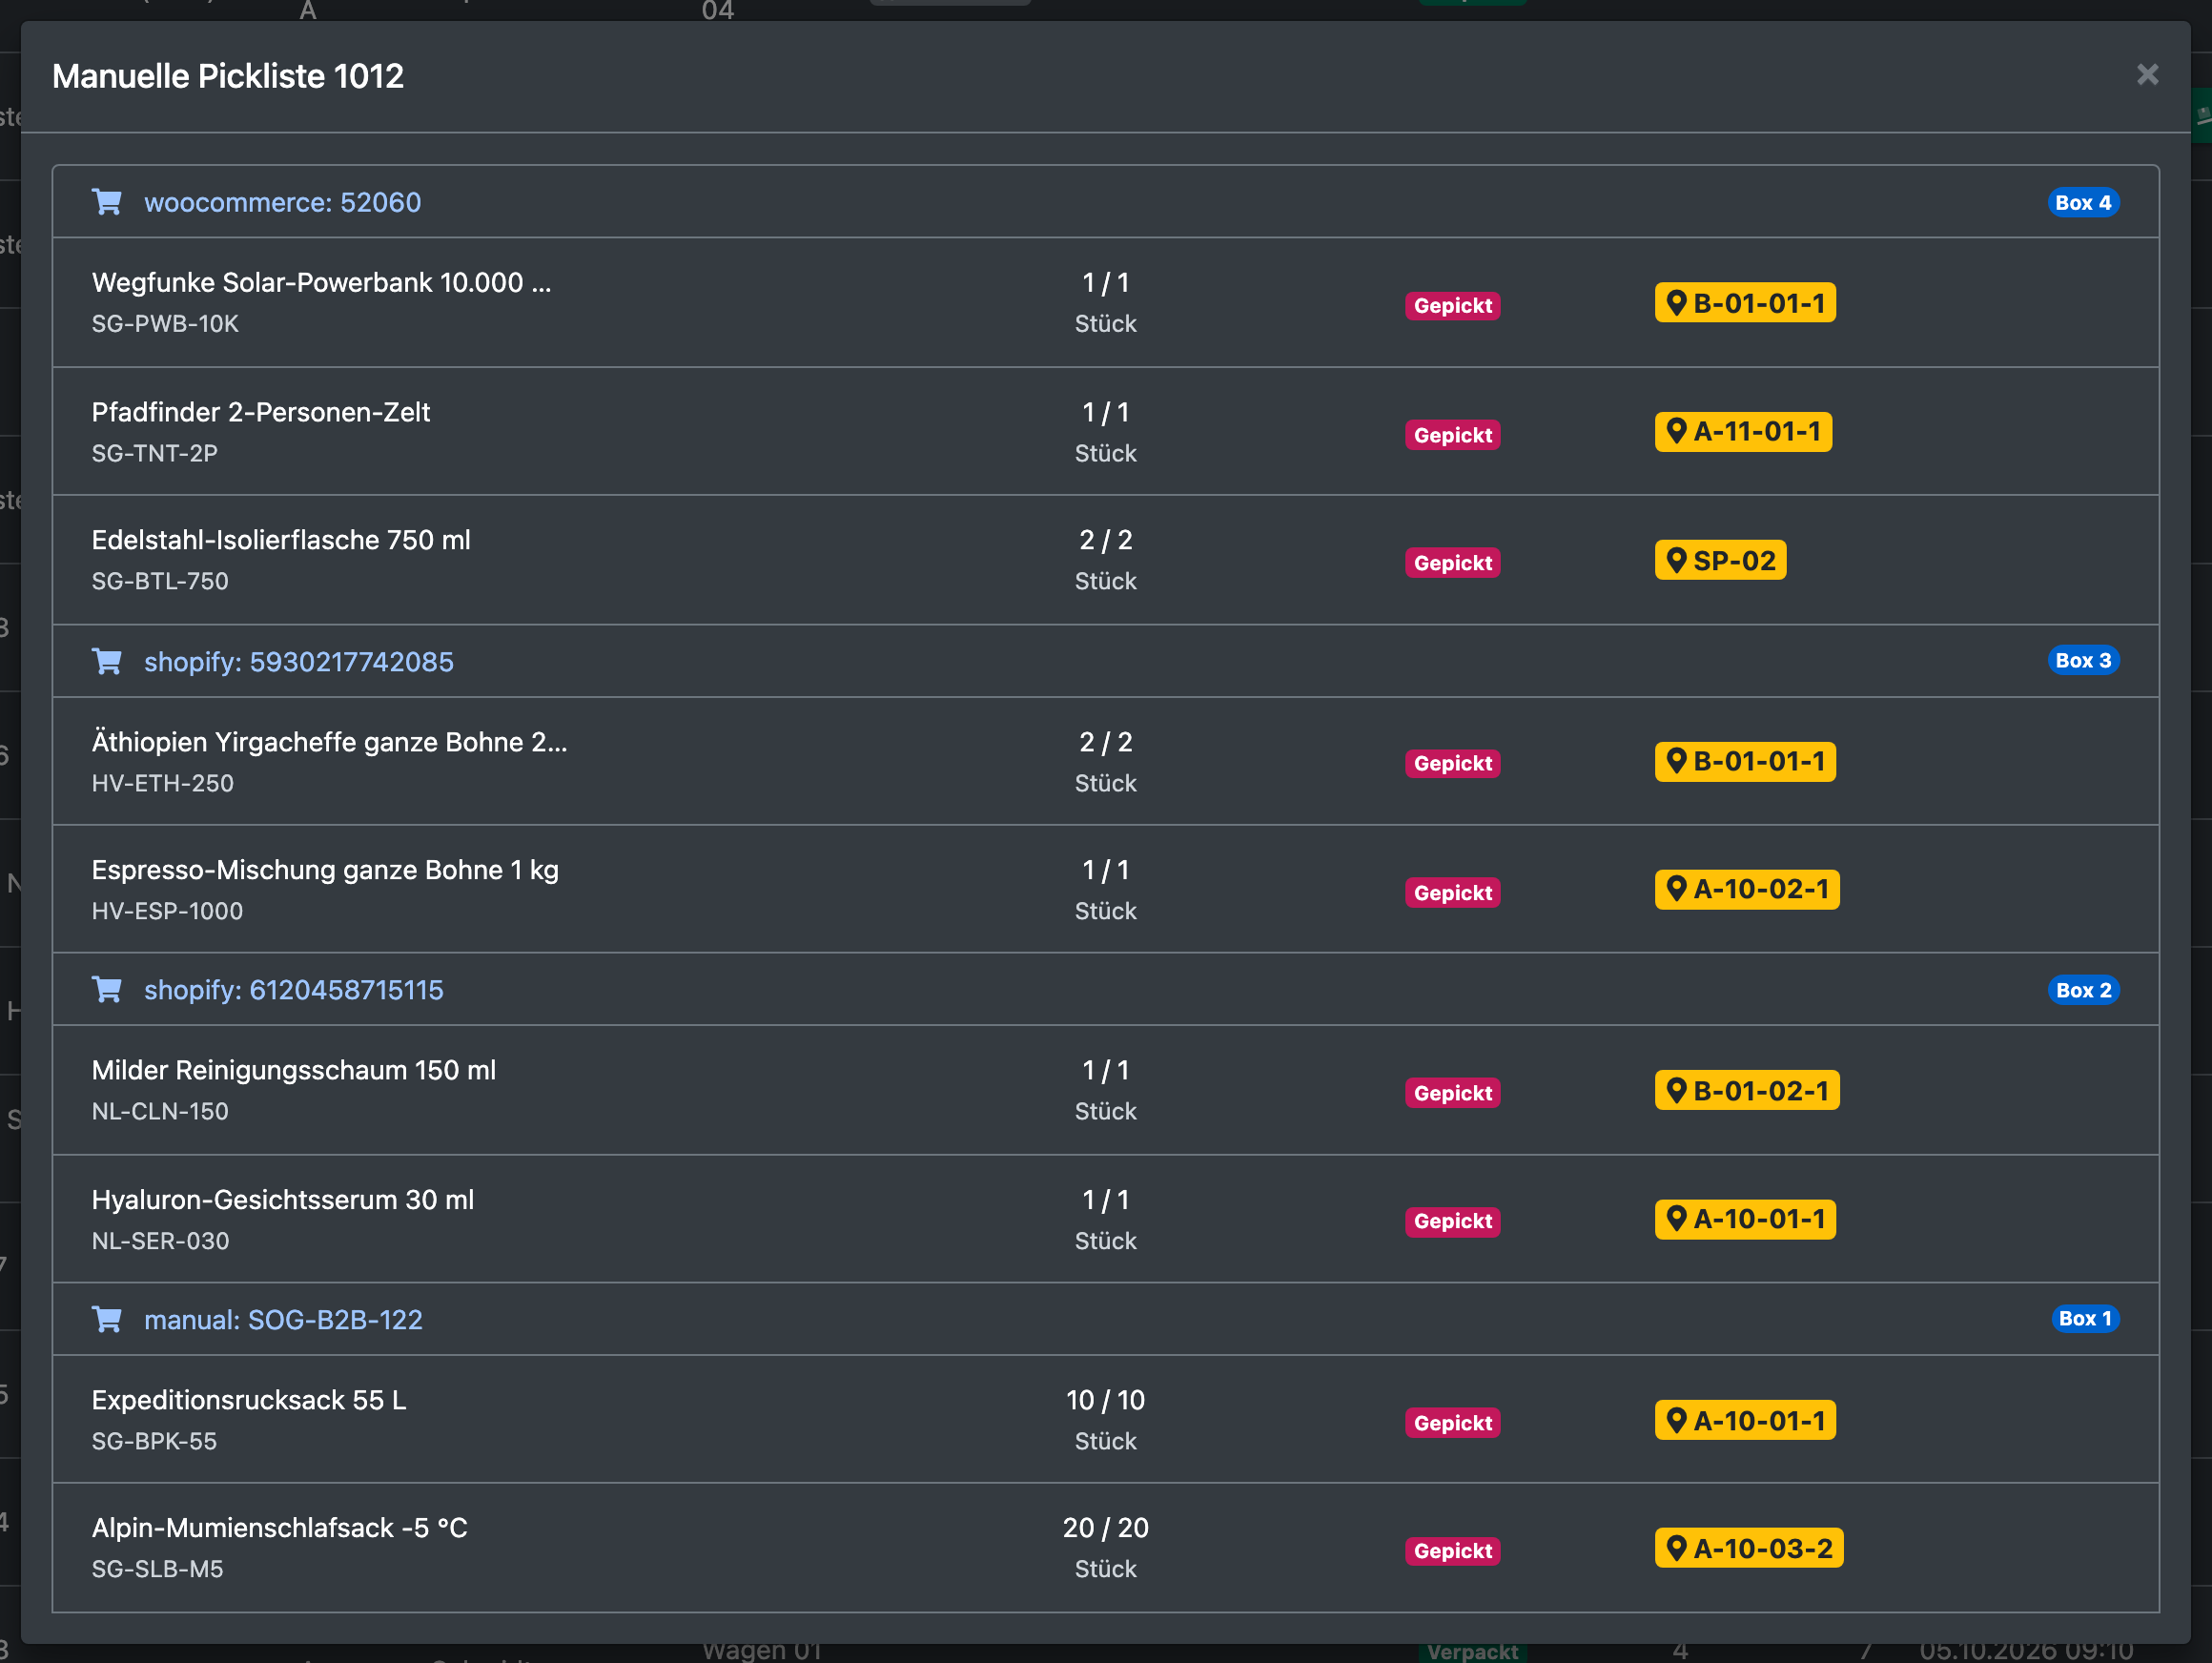
Task: Click Gepickt status on Pfadfinder 2-Personen-Zelt
Action: coord(1452,434)
